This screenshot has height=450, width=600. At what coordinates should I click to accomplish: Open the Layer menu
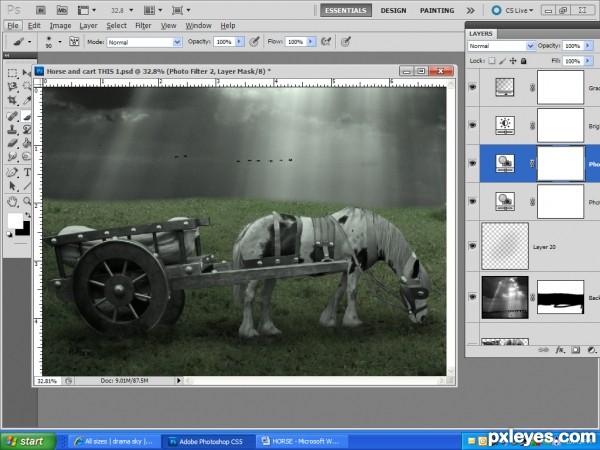88,26
